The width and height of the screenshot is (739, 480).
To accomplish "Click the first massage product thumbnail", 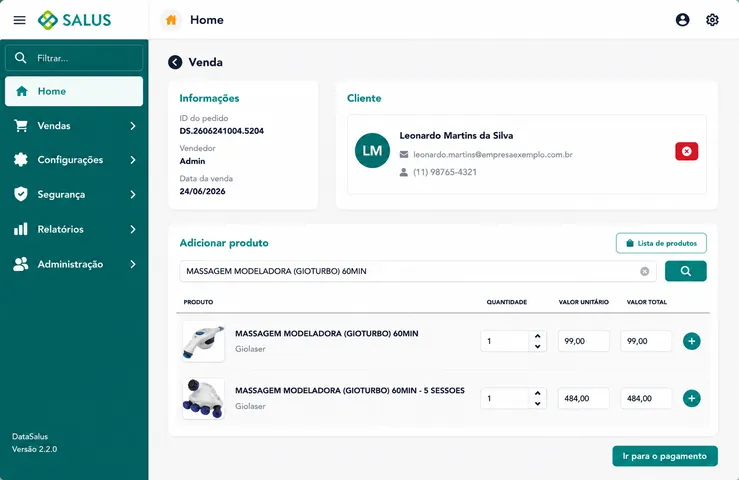I will pos(204,341).
